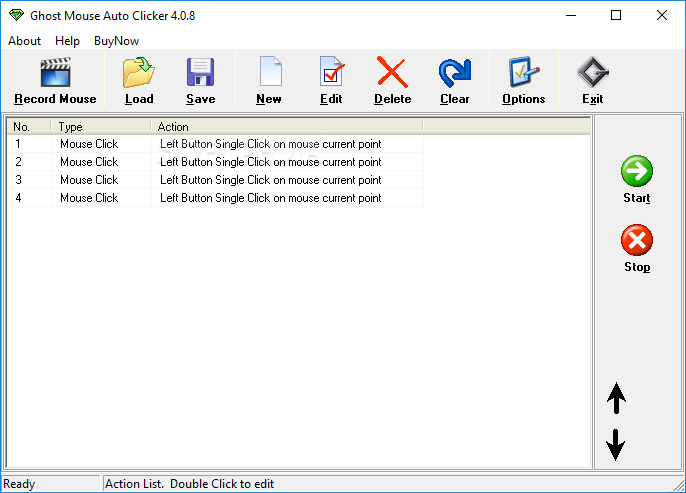Delete the selected action with red X

(392, 72)
